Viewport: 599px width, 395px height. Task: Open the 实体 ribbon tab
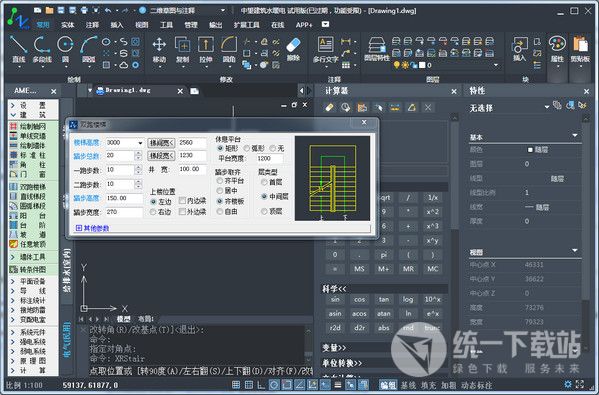(x=68, y=25)
